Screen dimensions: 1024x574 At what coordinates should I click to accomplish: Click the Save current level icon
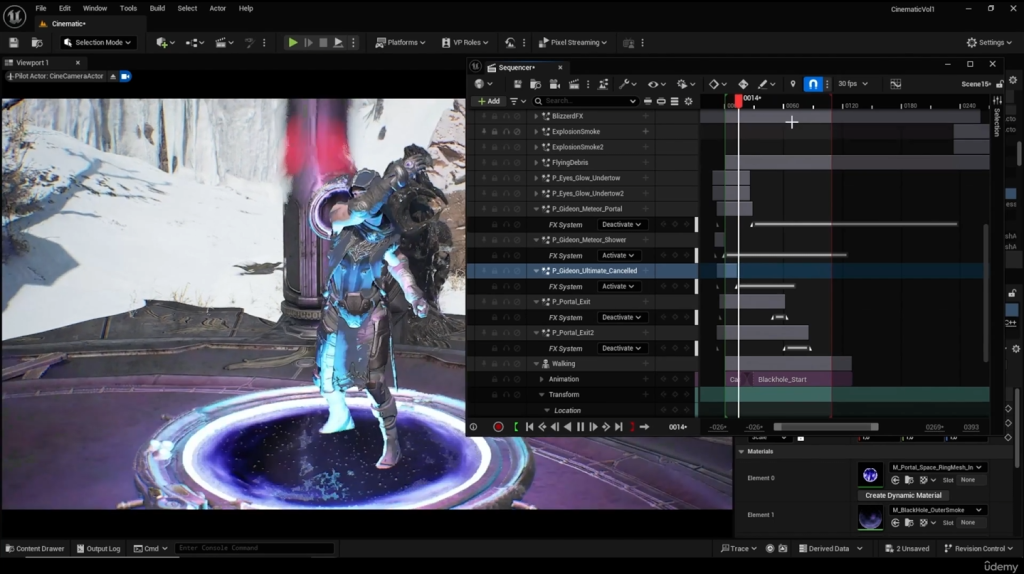[x=14, y=43]
